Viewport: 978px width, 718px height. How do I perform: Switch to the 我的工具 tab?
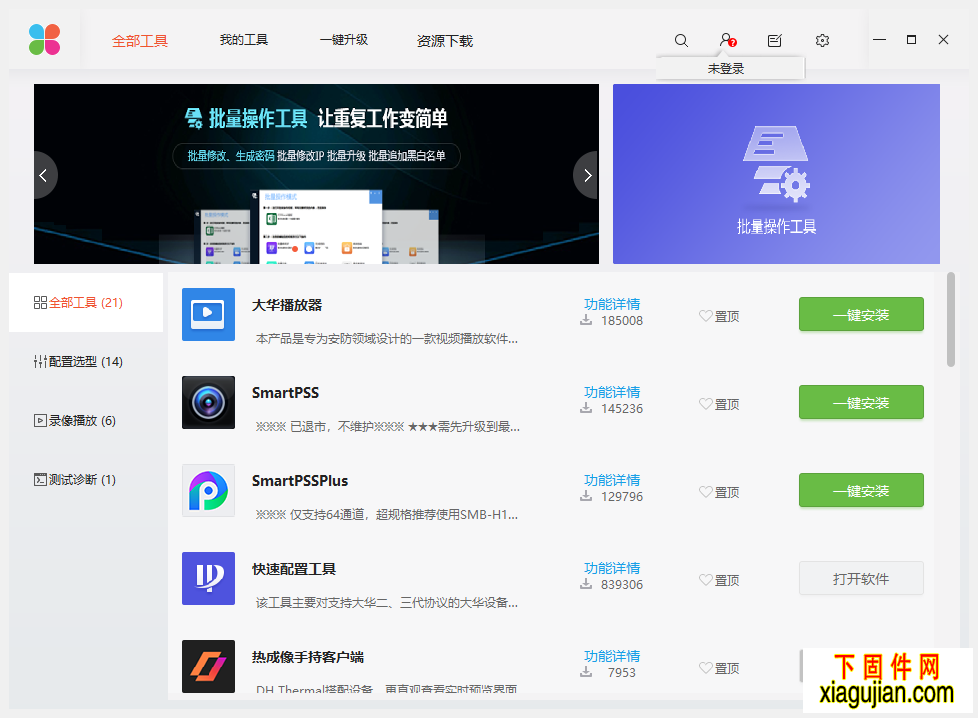[x=244, y=40]
